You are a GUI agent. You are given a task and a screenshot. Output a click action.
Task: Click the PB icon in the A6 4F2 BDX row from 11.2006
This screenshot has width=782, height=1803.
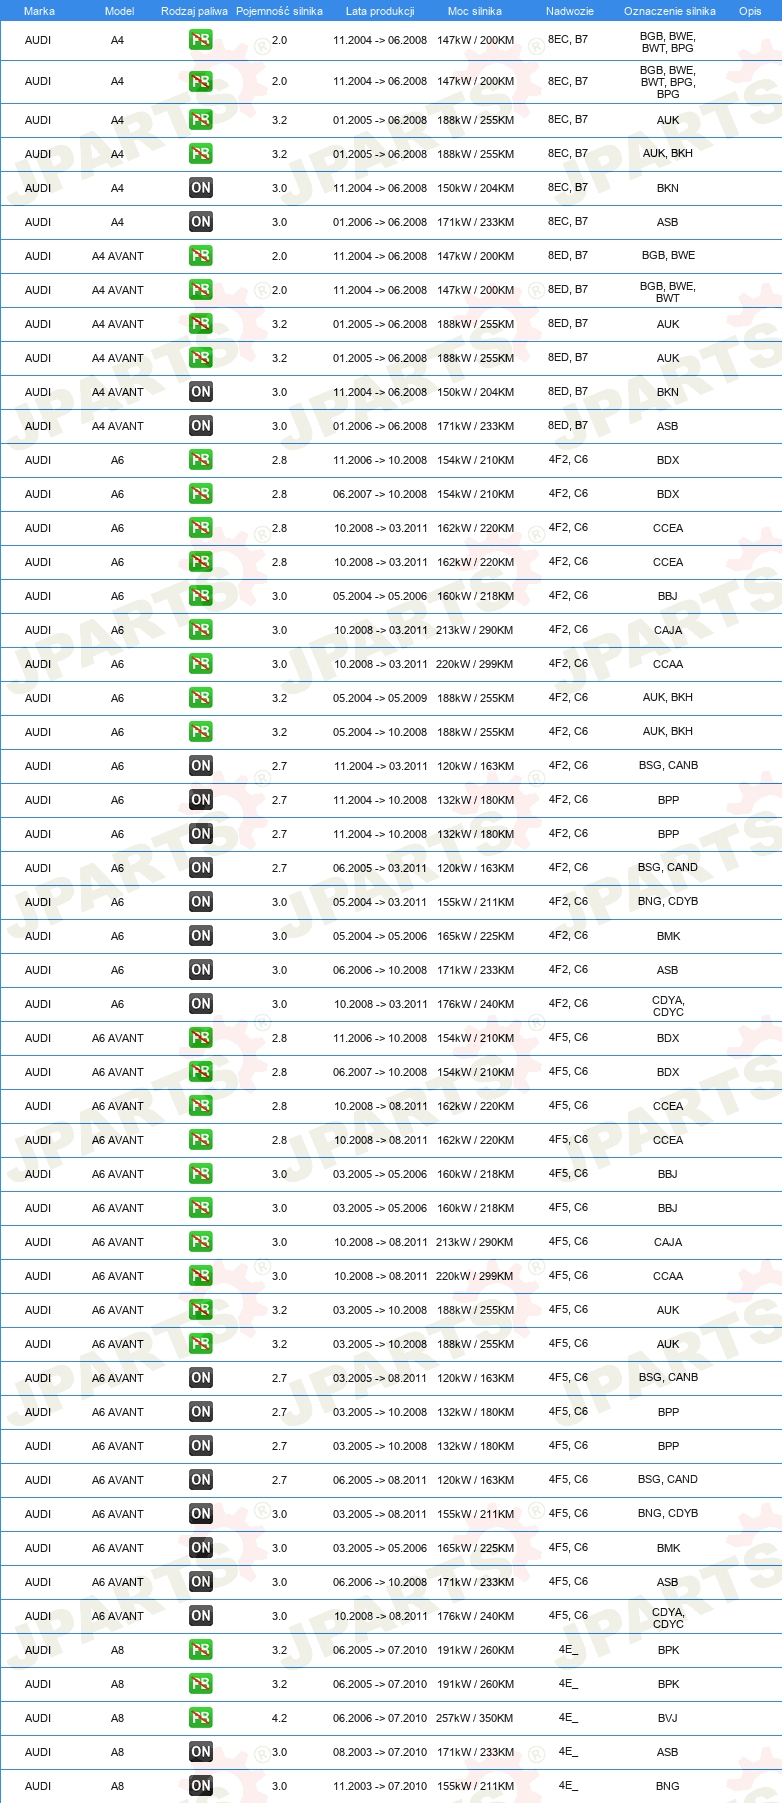(201, 460)
